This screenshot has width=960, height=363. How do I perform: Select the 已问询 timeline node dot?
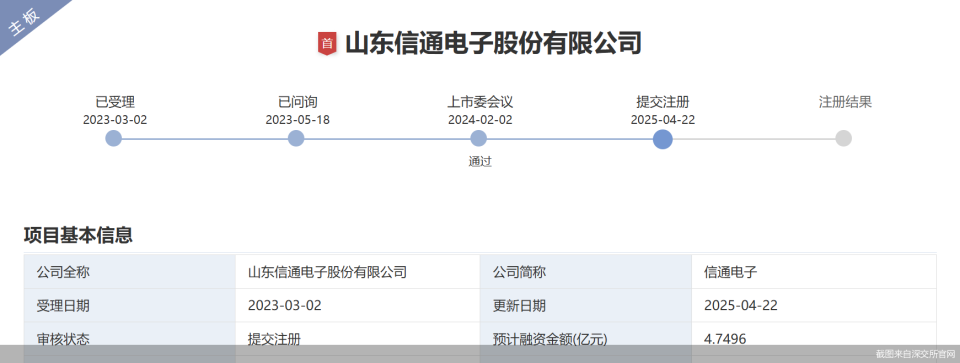(296, 138)
